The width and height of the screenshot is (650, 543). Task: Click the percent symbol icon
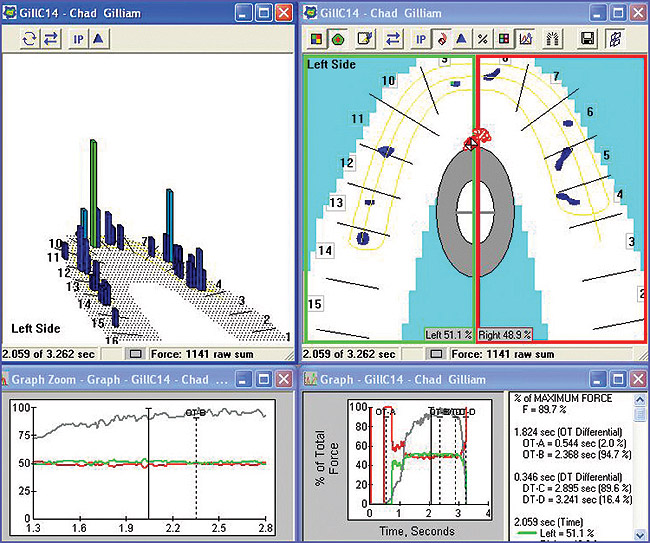[x=482, y=40]
